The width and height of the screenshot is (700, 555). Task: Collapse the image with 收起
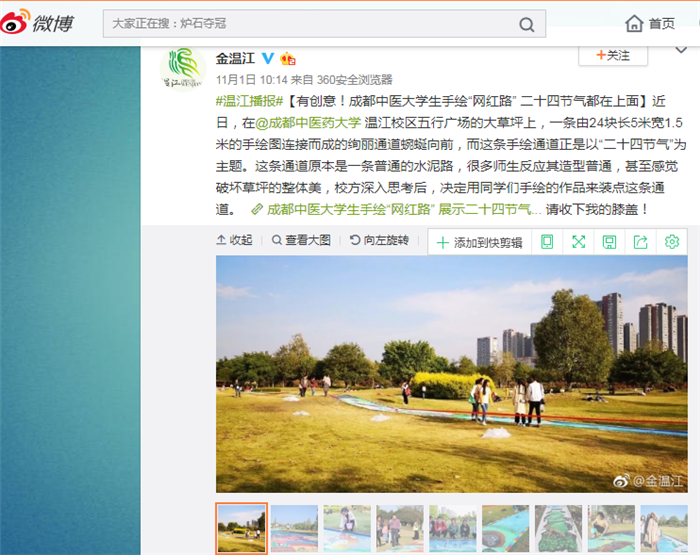coord(235,240)
